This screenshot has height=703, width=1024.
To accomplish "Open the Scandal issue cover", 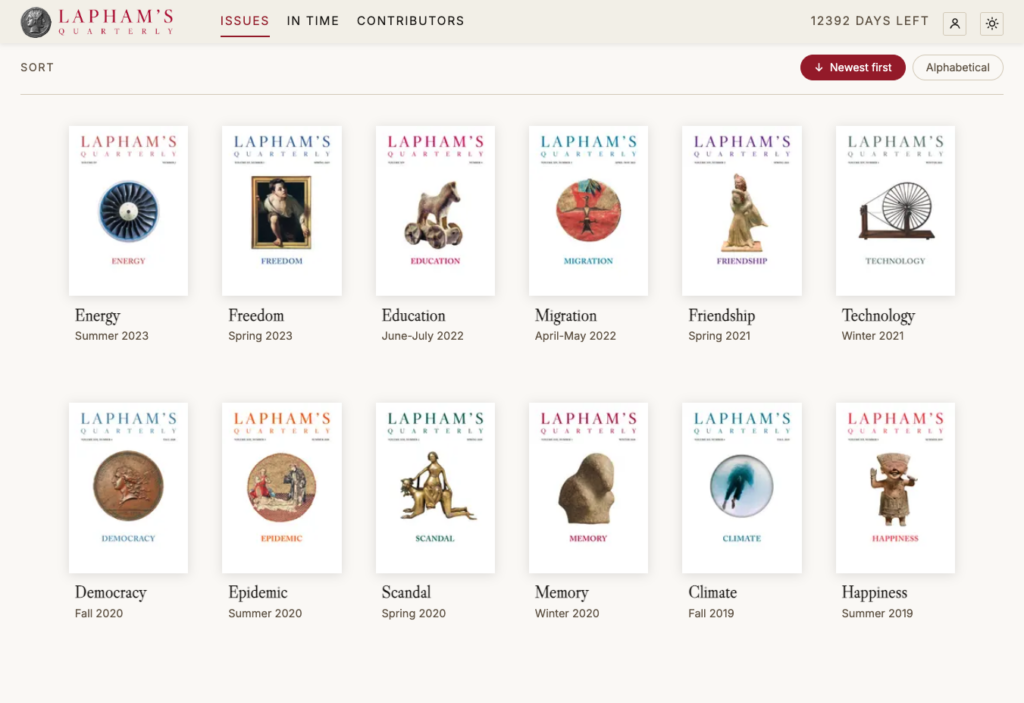I will point(435,488).
